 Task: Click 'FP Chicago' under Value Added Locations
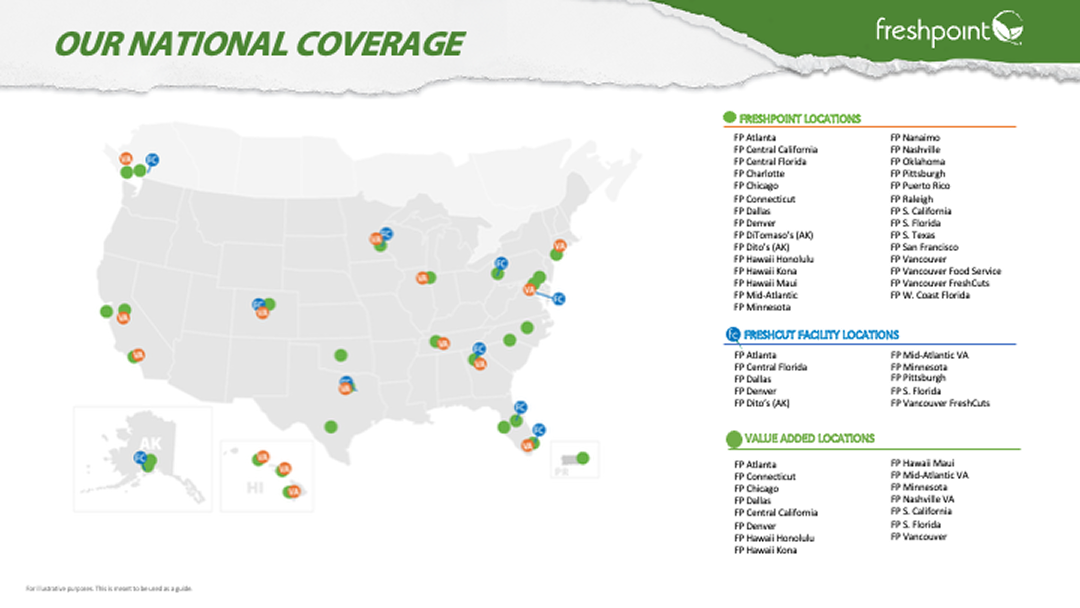[x=756, y=489]
